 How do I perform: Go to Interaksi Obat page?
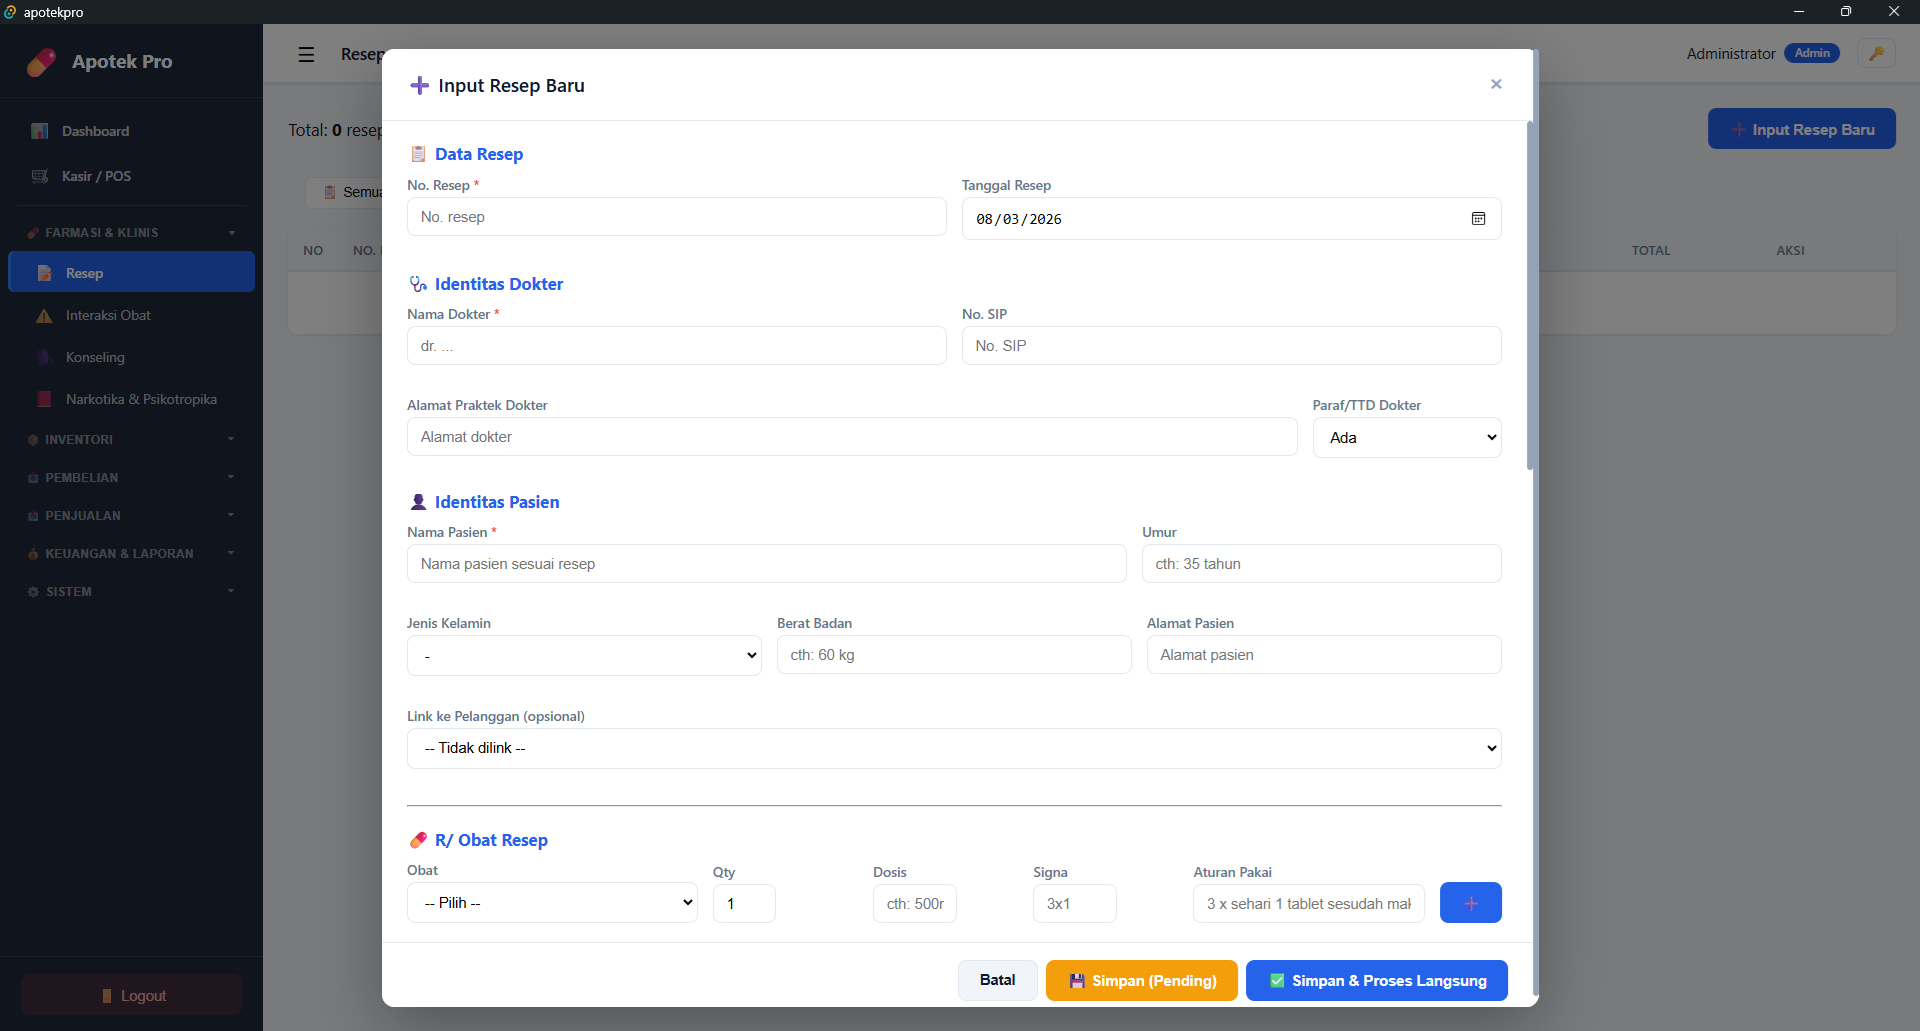click(x=108, y=315)
